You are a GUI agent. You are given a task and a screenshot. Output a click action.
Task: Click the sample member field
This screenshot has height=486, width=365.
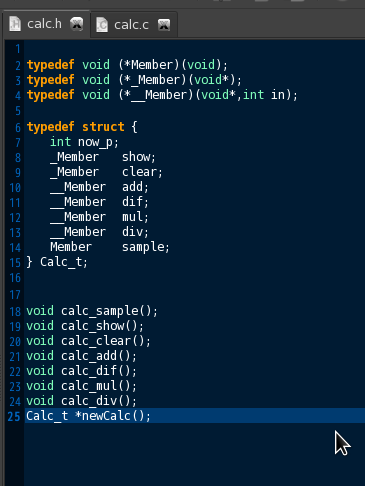[x=143, y=247]
